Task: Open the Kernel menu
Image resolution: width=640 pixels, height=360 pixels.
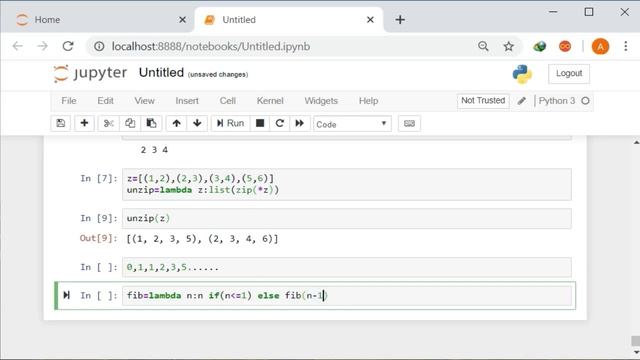Action: point(270,101)
